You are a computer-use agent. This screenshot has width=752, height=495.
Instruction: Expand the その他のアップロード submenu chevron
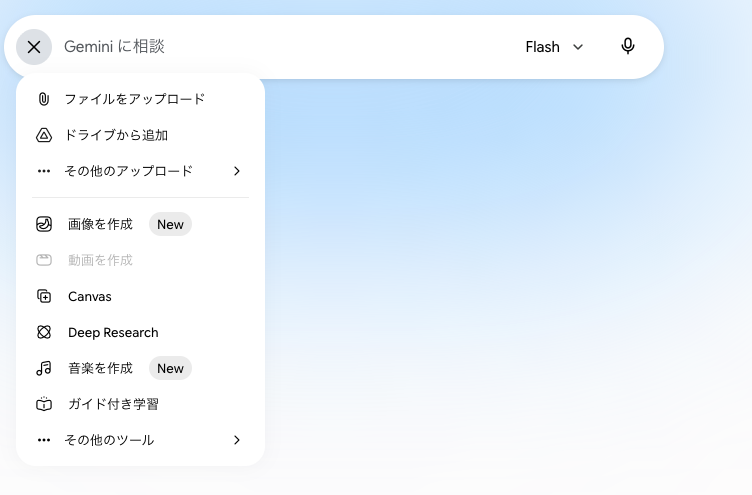click(x=236, y=171)
